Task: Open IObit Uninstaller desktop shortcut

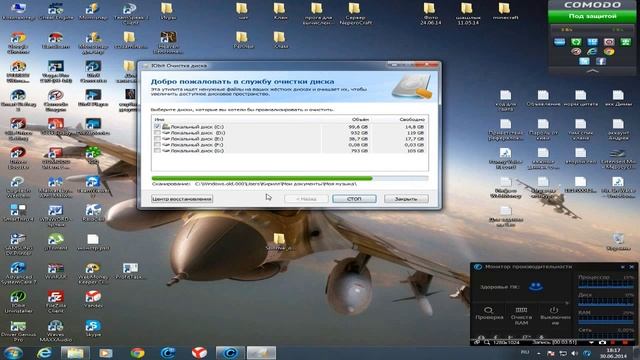Action: click(18, 301)
